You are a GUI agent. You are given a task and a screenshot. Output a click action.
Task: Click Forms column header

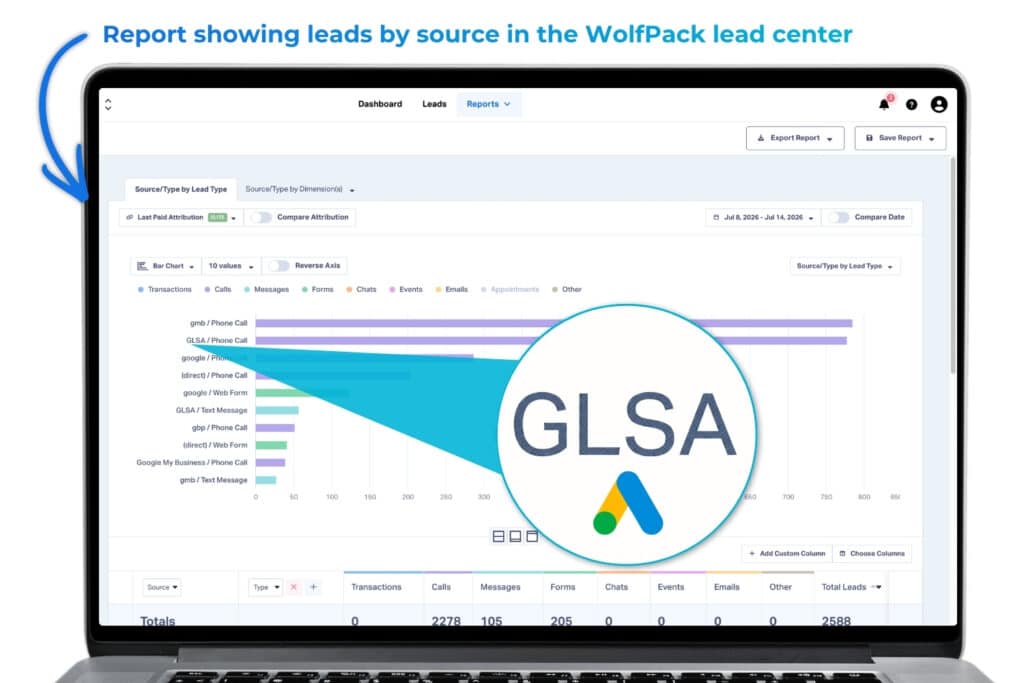pyautogui.click(x=562, y=587)
